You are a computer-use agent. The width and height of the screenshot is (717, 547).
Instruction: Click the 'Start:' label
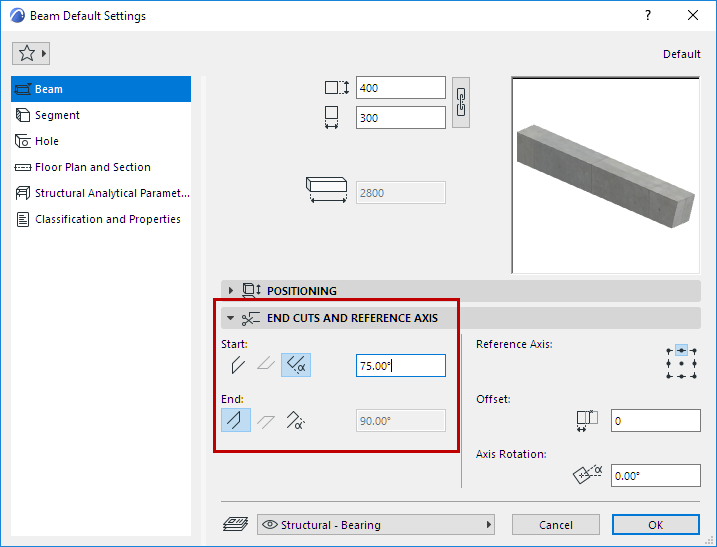(x=234, y=344)
